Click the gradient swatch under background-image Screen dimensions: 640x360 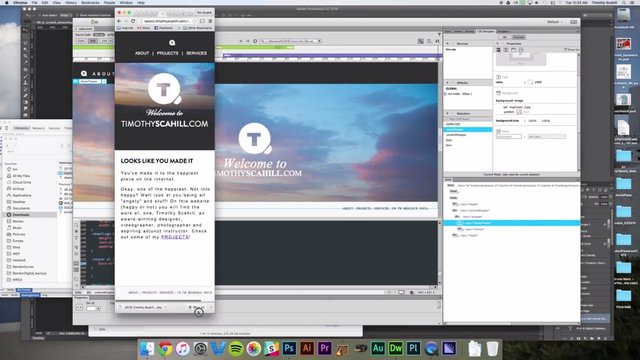(519, 111)
